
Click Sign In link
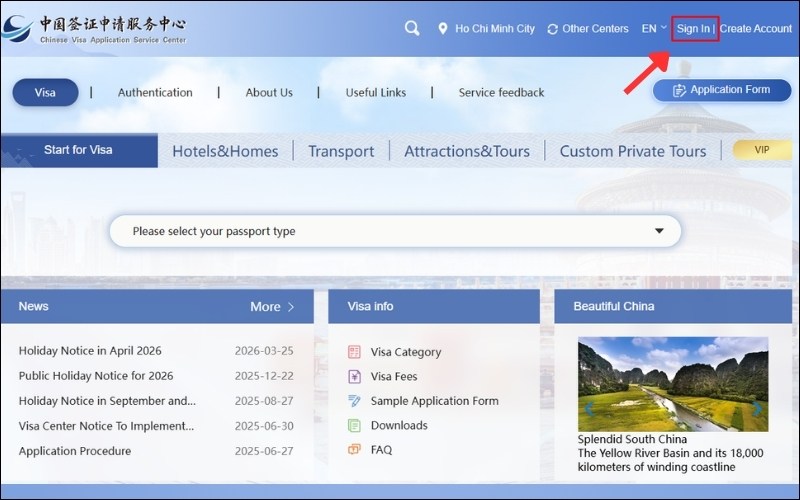pos(693,29)
